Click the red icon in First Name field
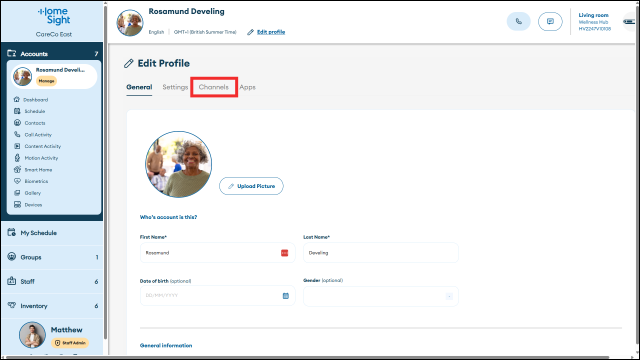This screenshot has width=640, height=360. coord(284,253)
